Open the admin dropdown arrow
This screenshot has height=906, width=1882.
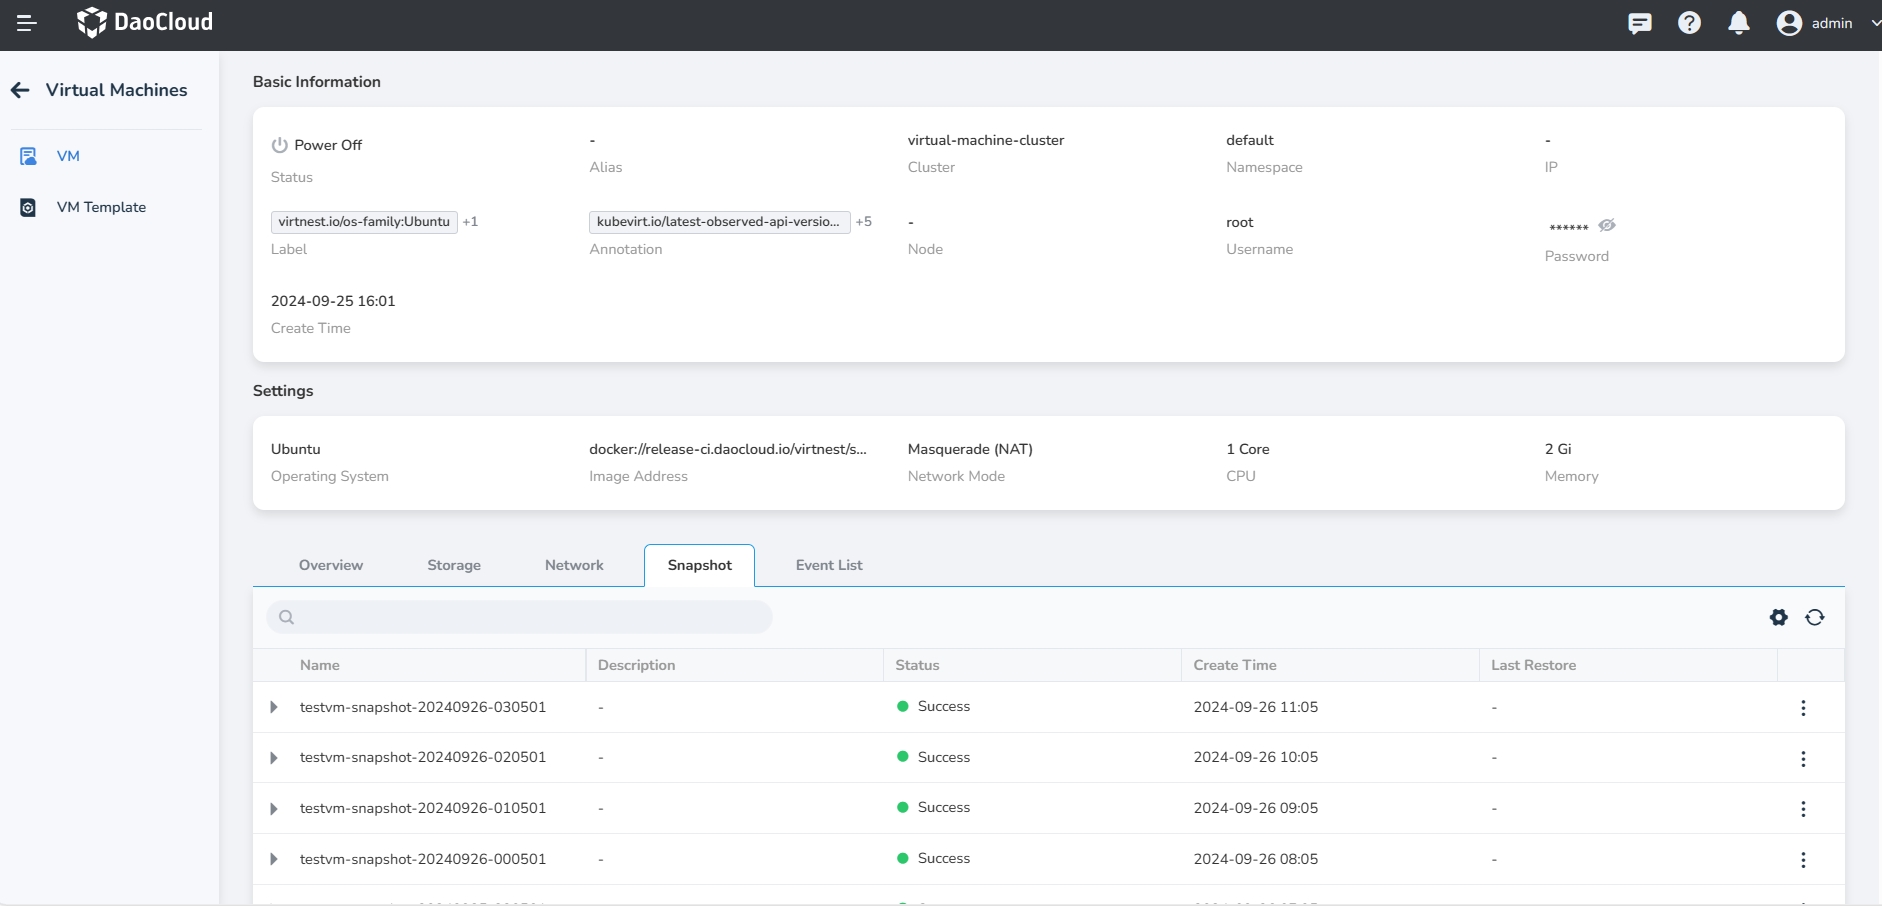click(1872, 22)
